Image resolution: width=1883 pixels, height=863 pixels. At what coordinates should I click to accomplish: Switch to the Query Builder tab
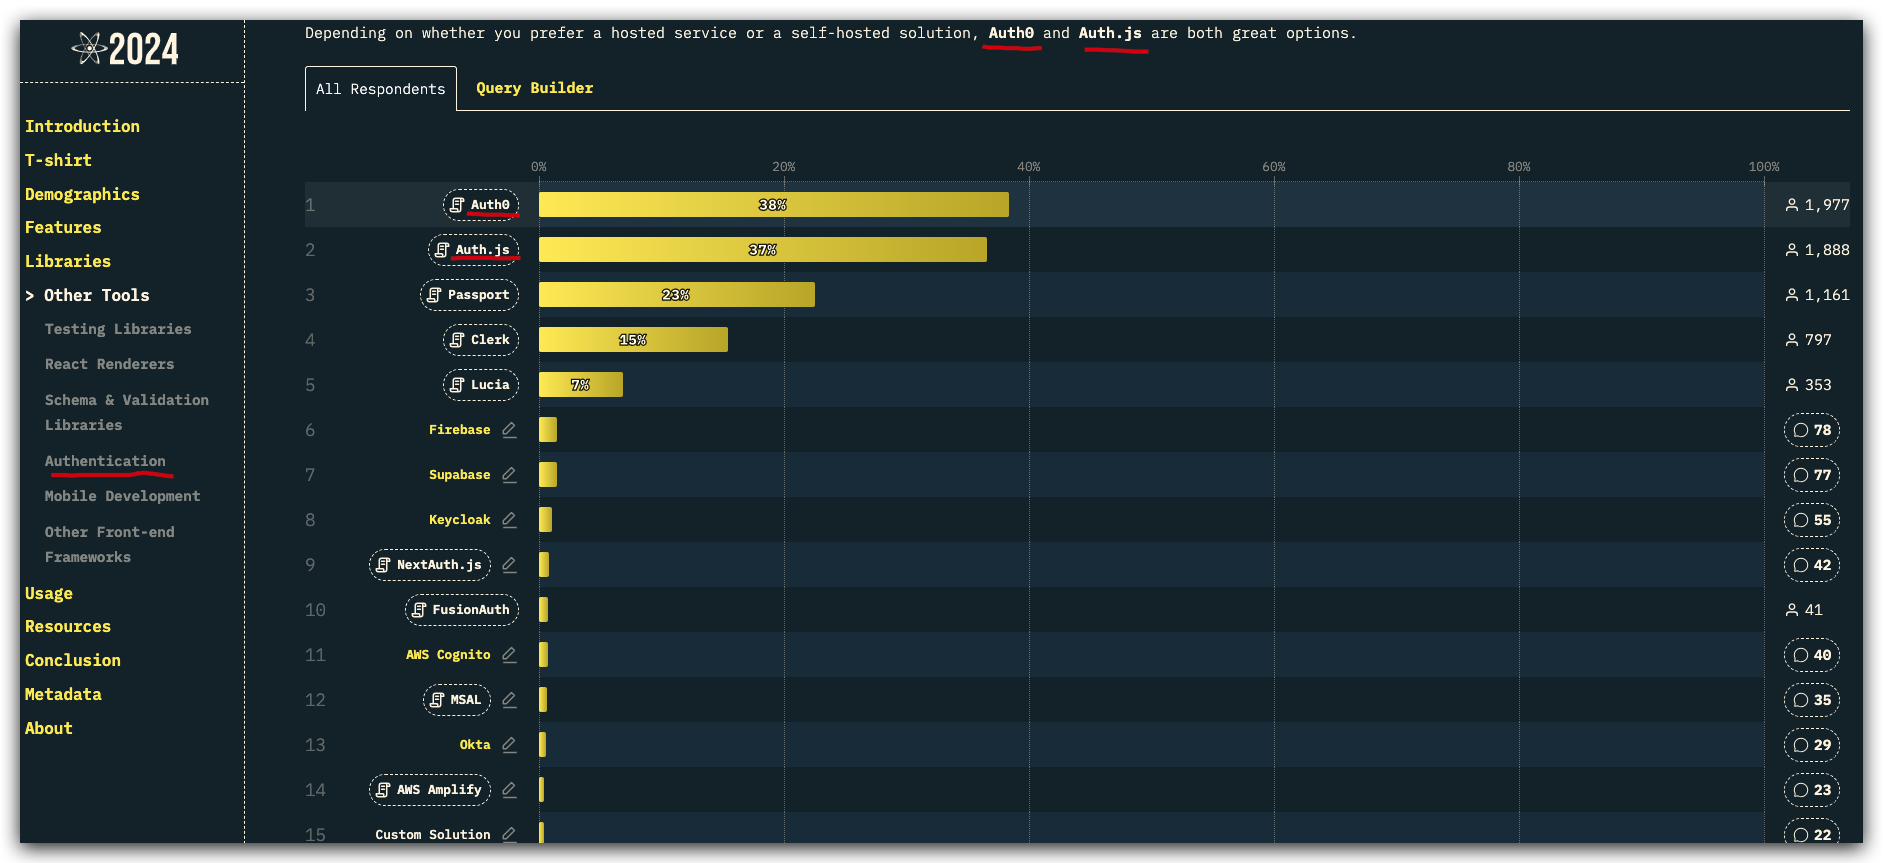click(535, 88)
